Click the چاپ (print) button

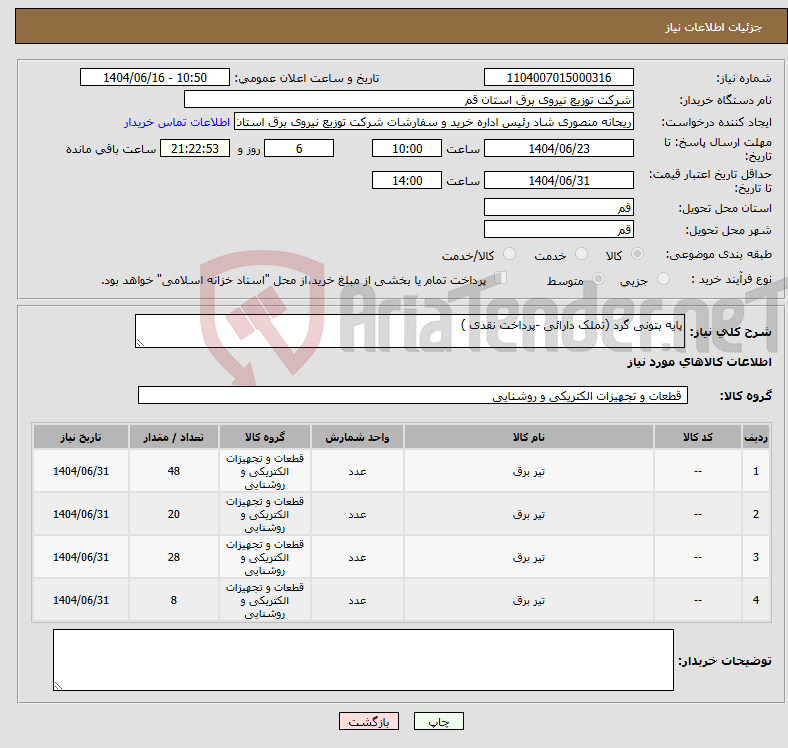438,721
